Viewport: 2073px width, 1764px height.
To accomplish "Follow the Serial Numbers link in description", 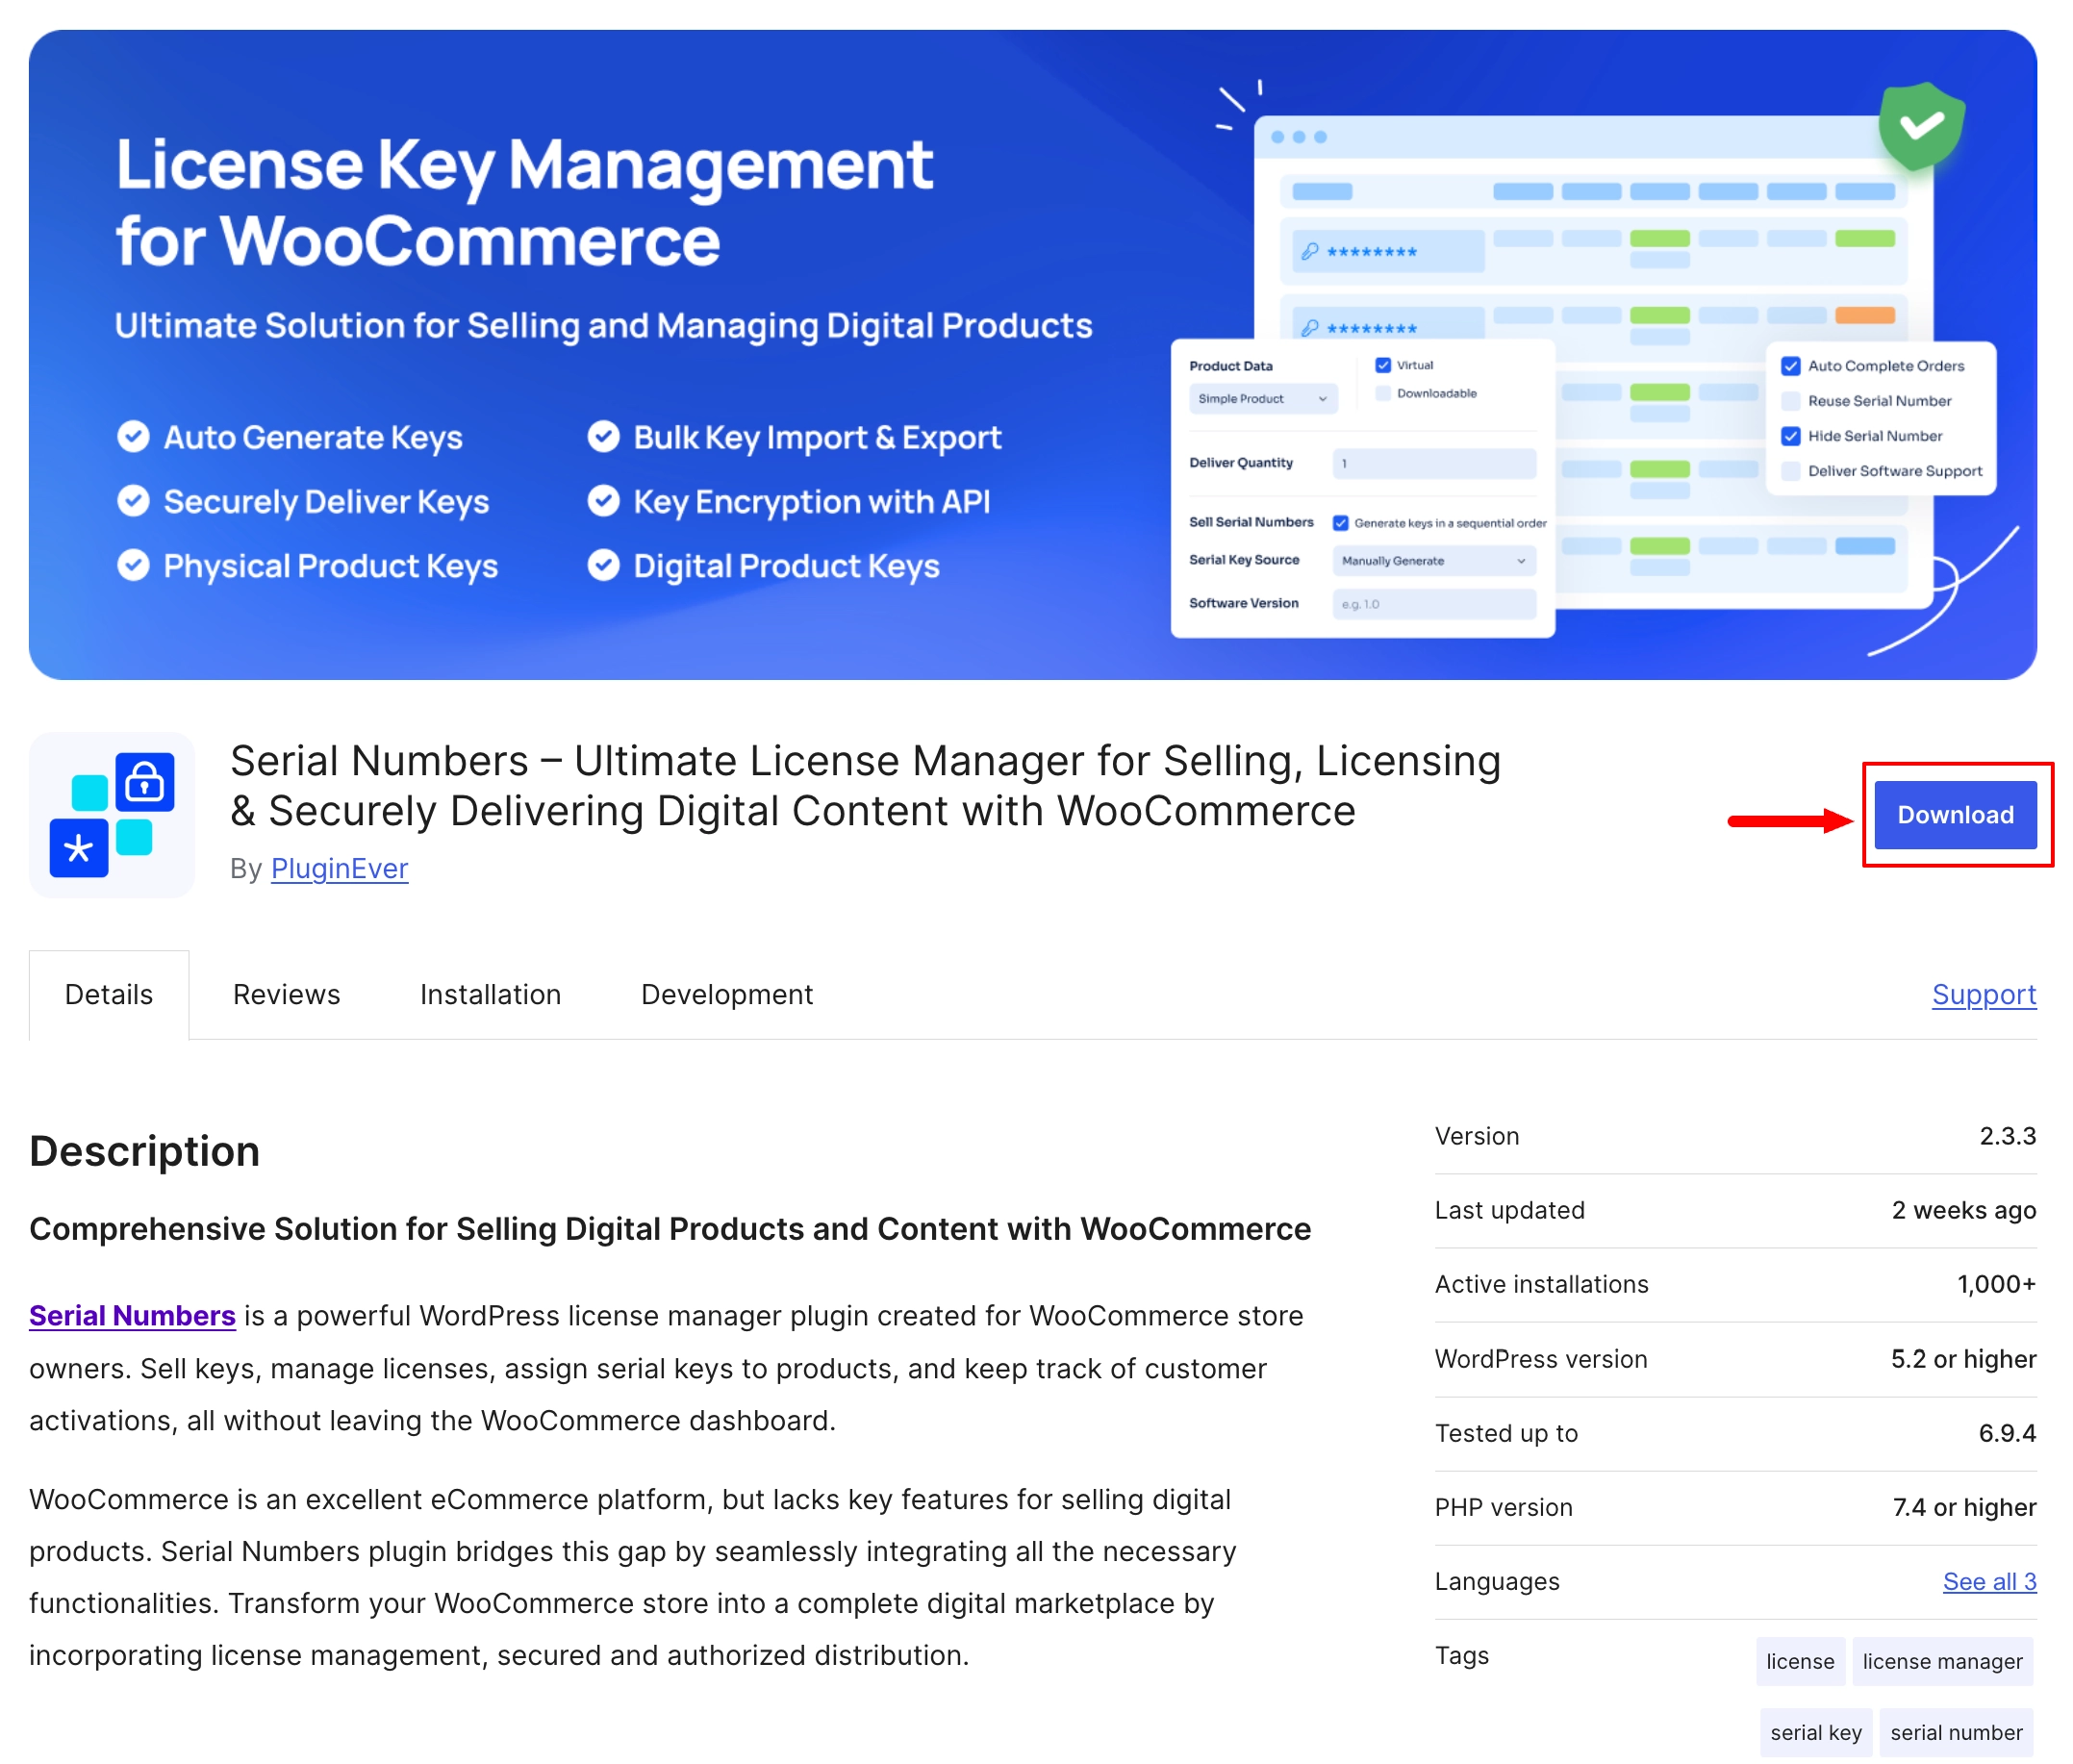I will [x=132, y=1315].
